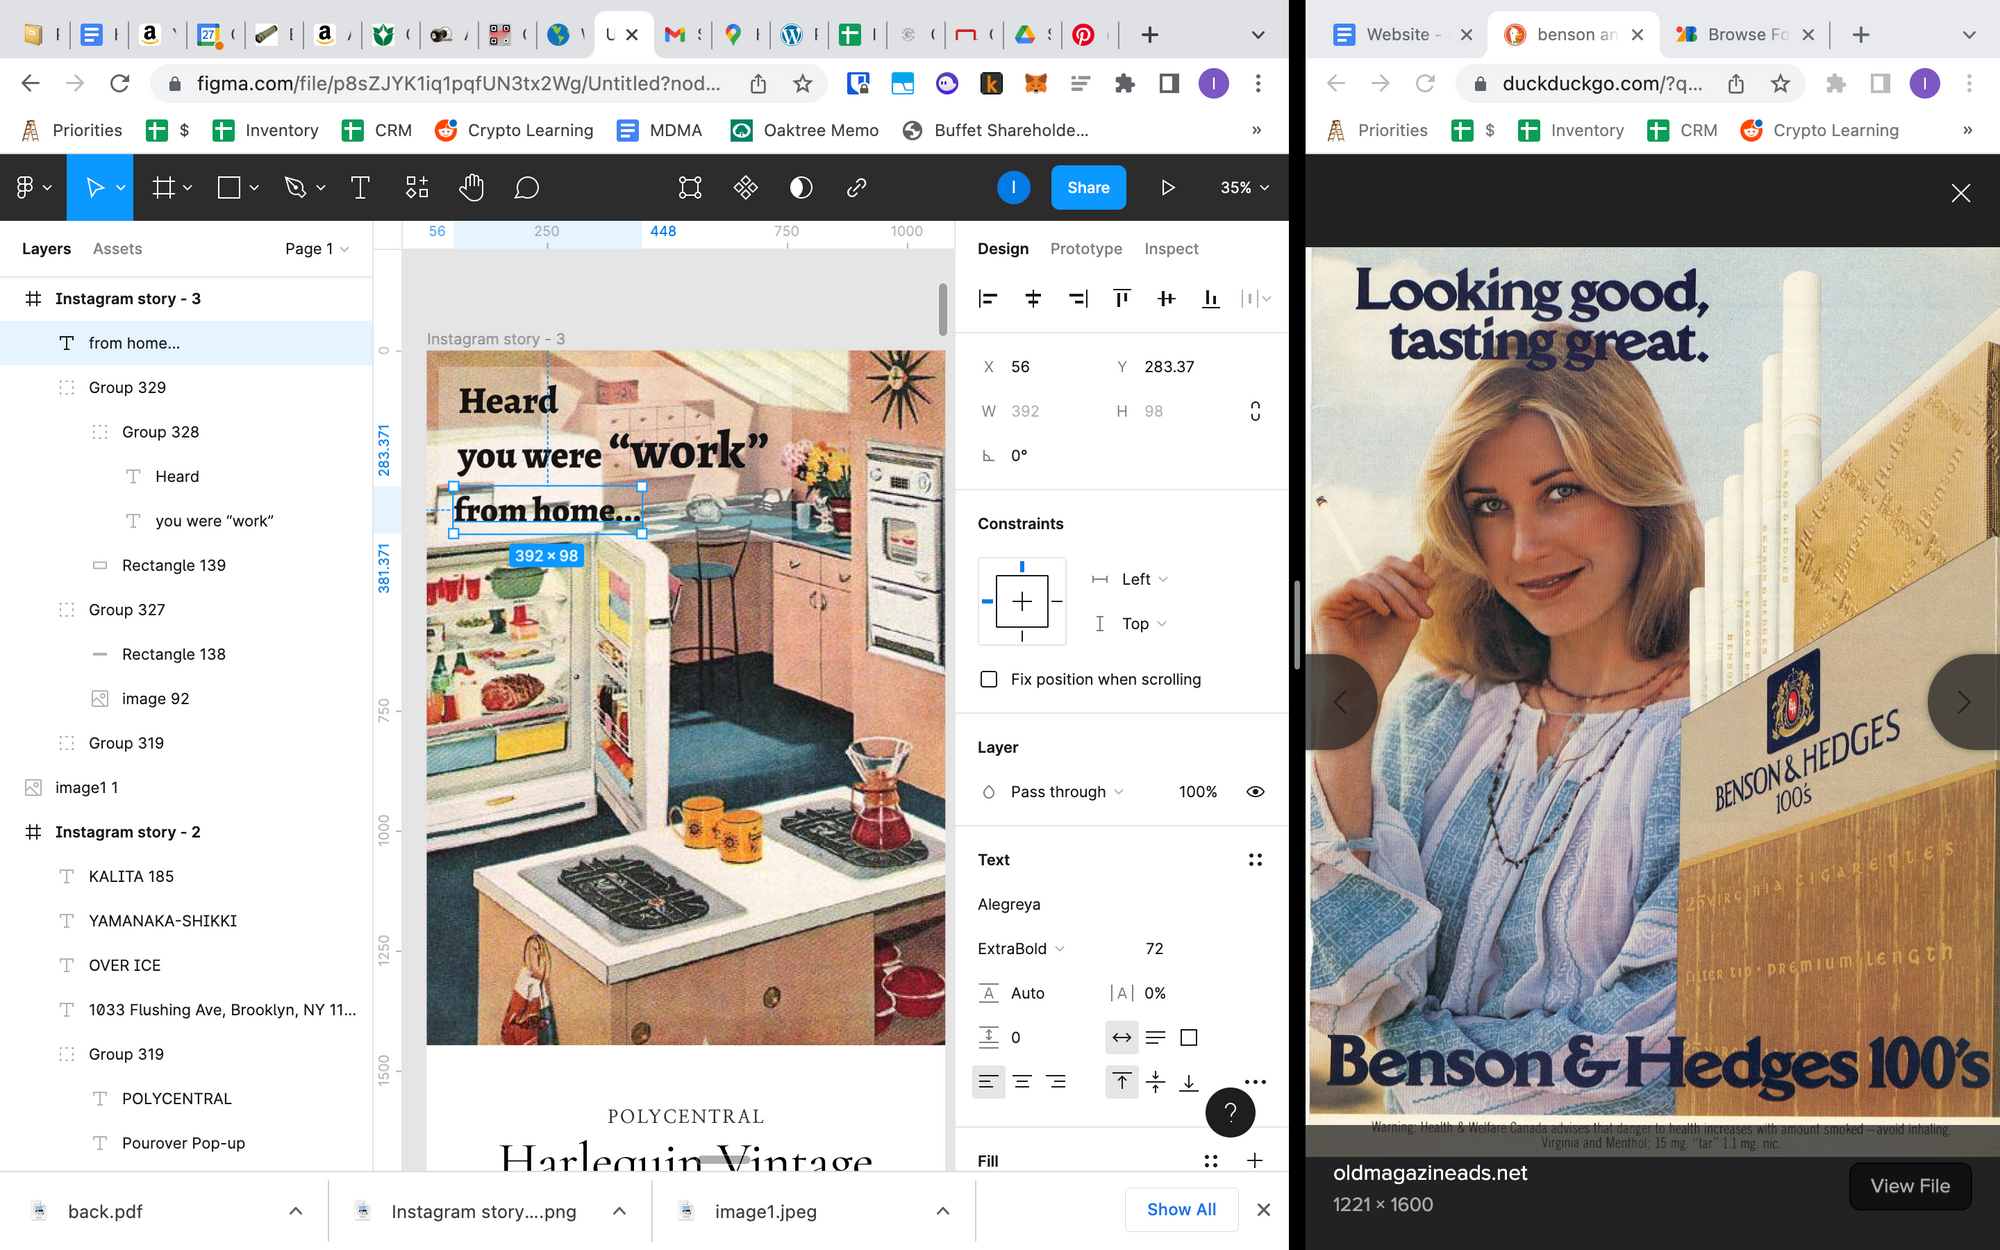Expand the ExtraBold font weight dropdown
The height and width of the screenshot is (1250, 2000).
tap(1021, 948)
